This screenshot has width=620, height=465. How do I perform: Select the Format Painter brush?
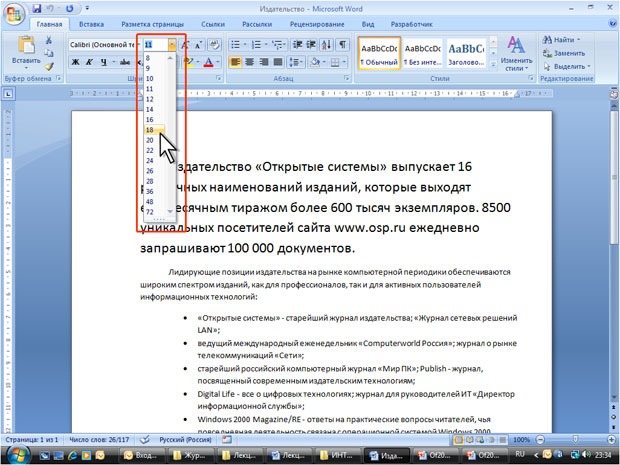point(49,66)
